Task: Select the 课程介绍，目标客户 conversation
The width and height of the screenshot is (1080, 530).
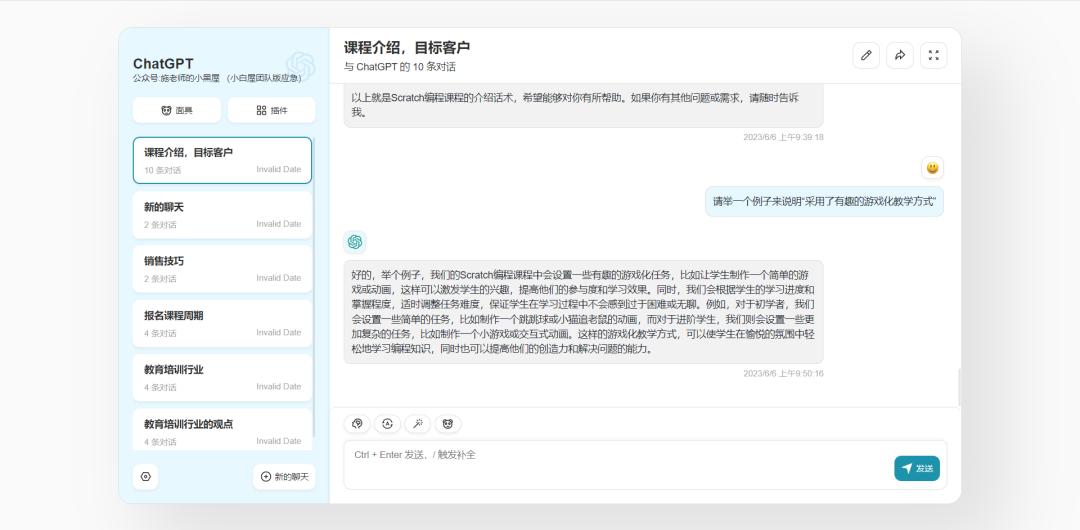Action: tap(222, 161)
